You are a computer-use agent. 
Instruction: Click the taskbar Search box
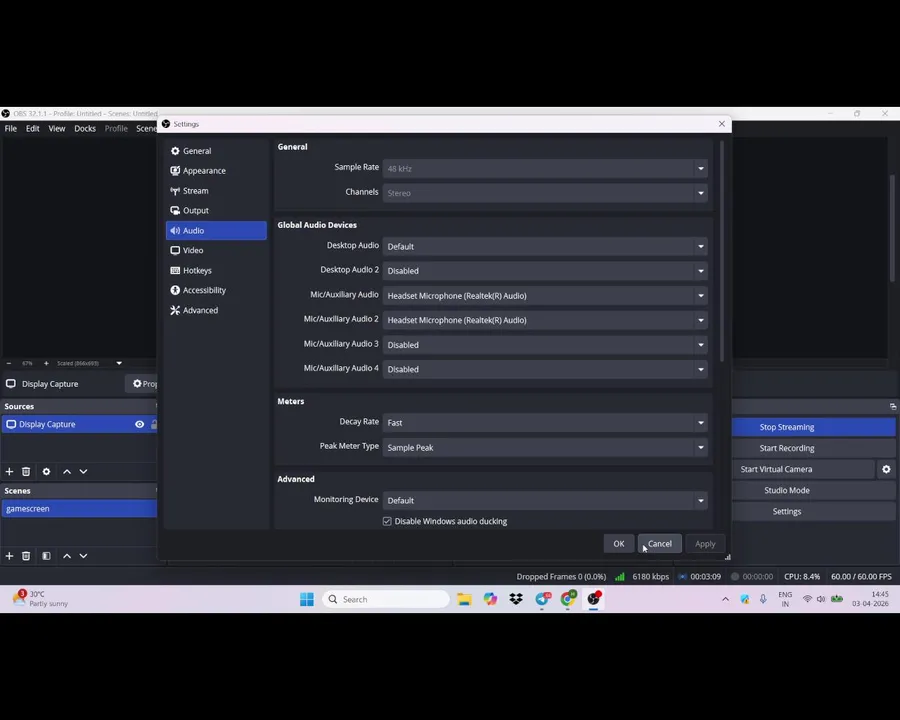coord(386,599)
